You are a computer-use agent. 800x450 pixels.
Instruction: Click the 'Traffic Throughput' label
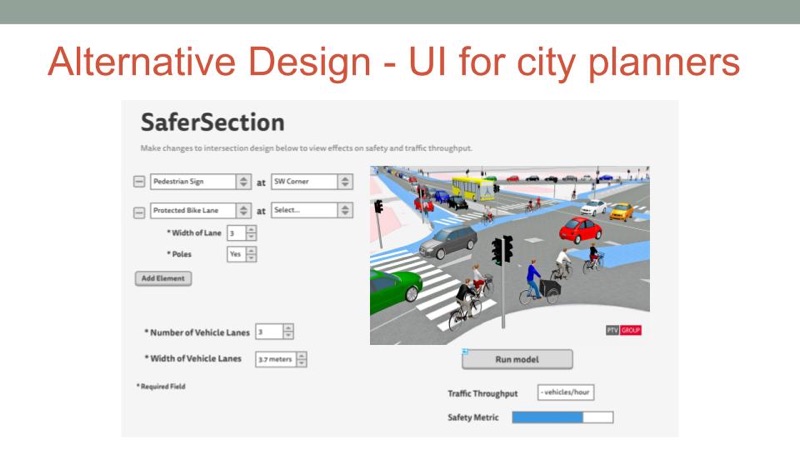(x=483, y=393)
